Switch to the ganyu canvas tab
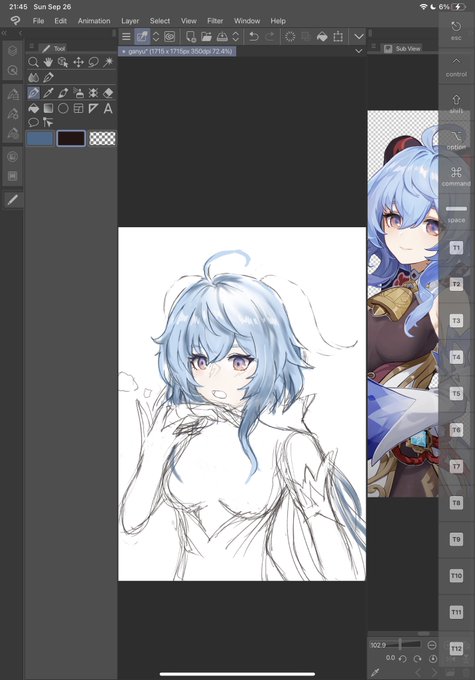 click(x=177, y=51)
